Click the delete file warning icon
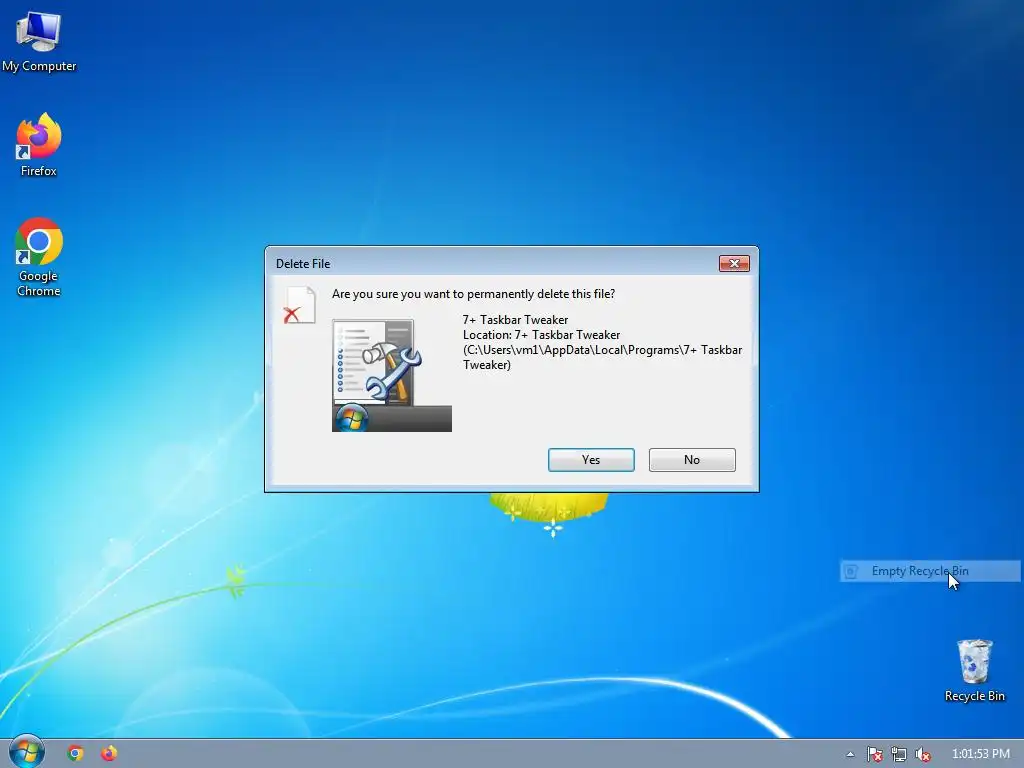This screenshot has height=768, width=1024. pyautogui.click(x=299, y=305)
